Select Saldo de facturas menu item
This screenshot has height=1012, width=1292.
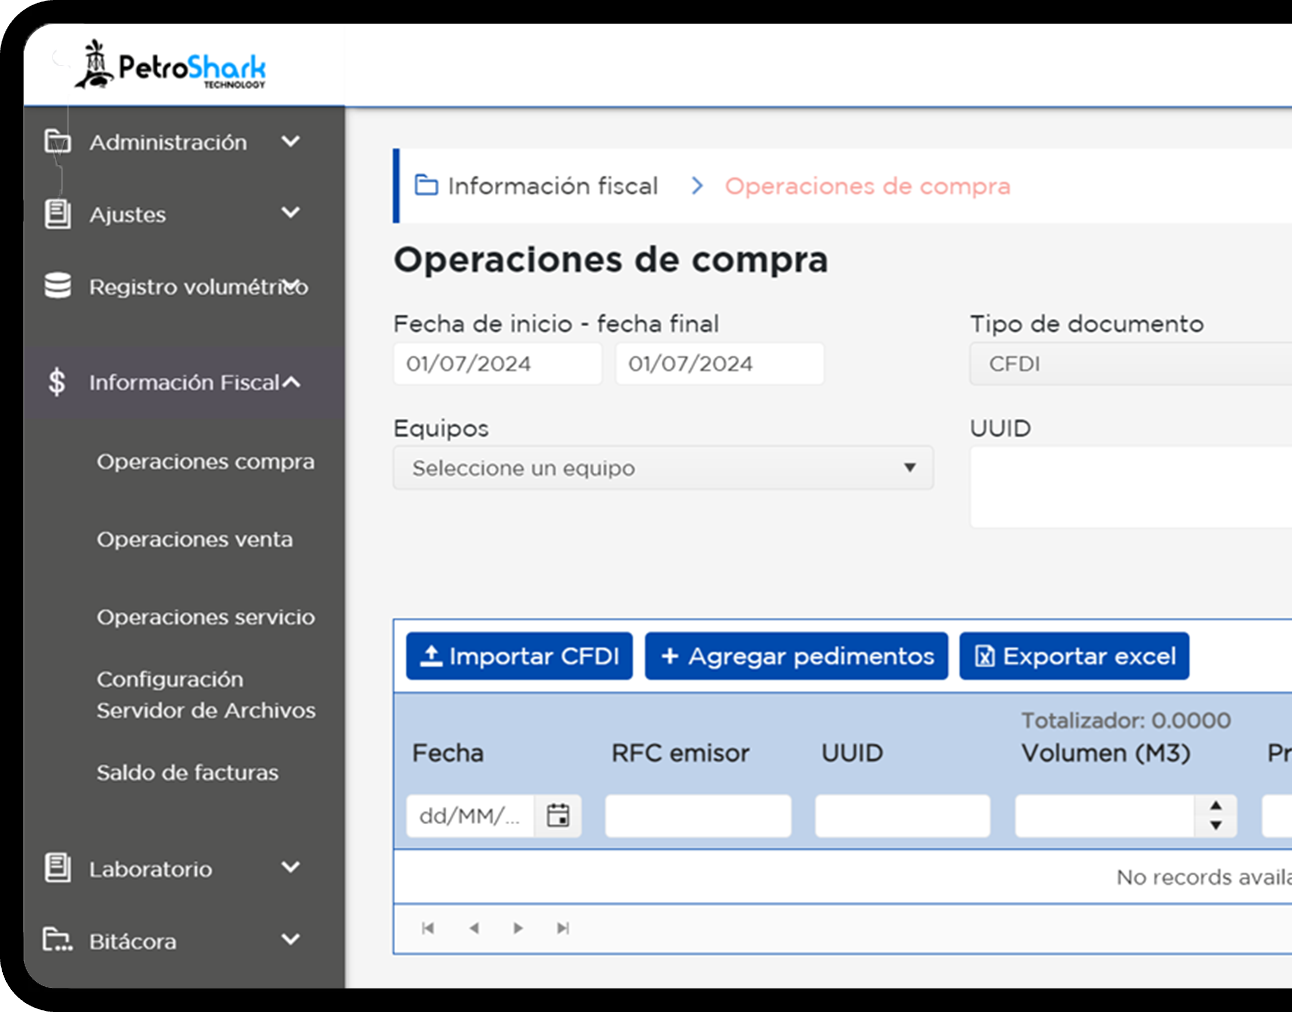[x=187, y=773]
